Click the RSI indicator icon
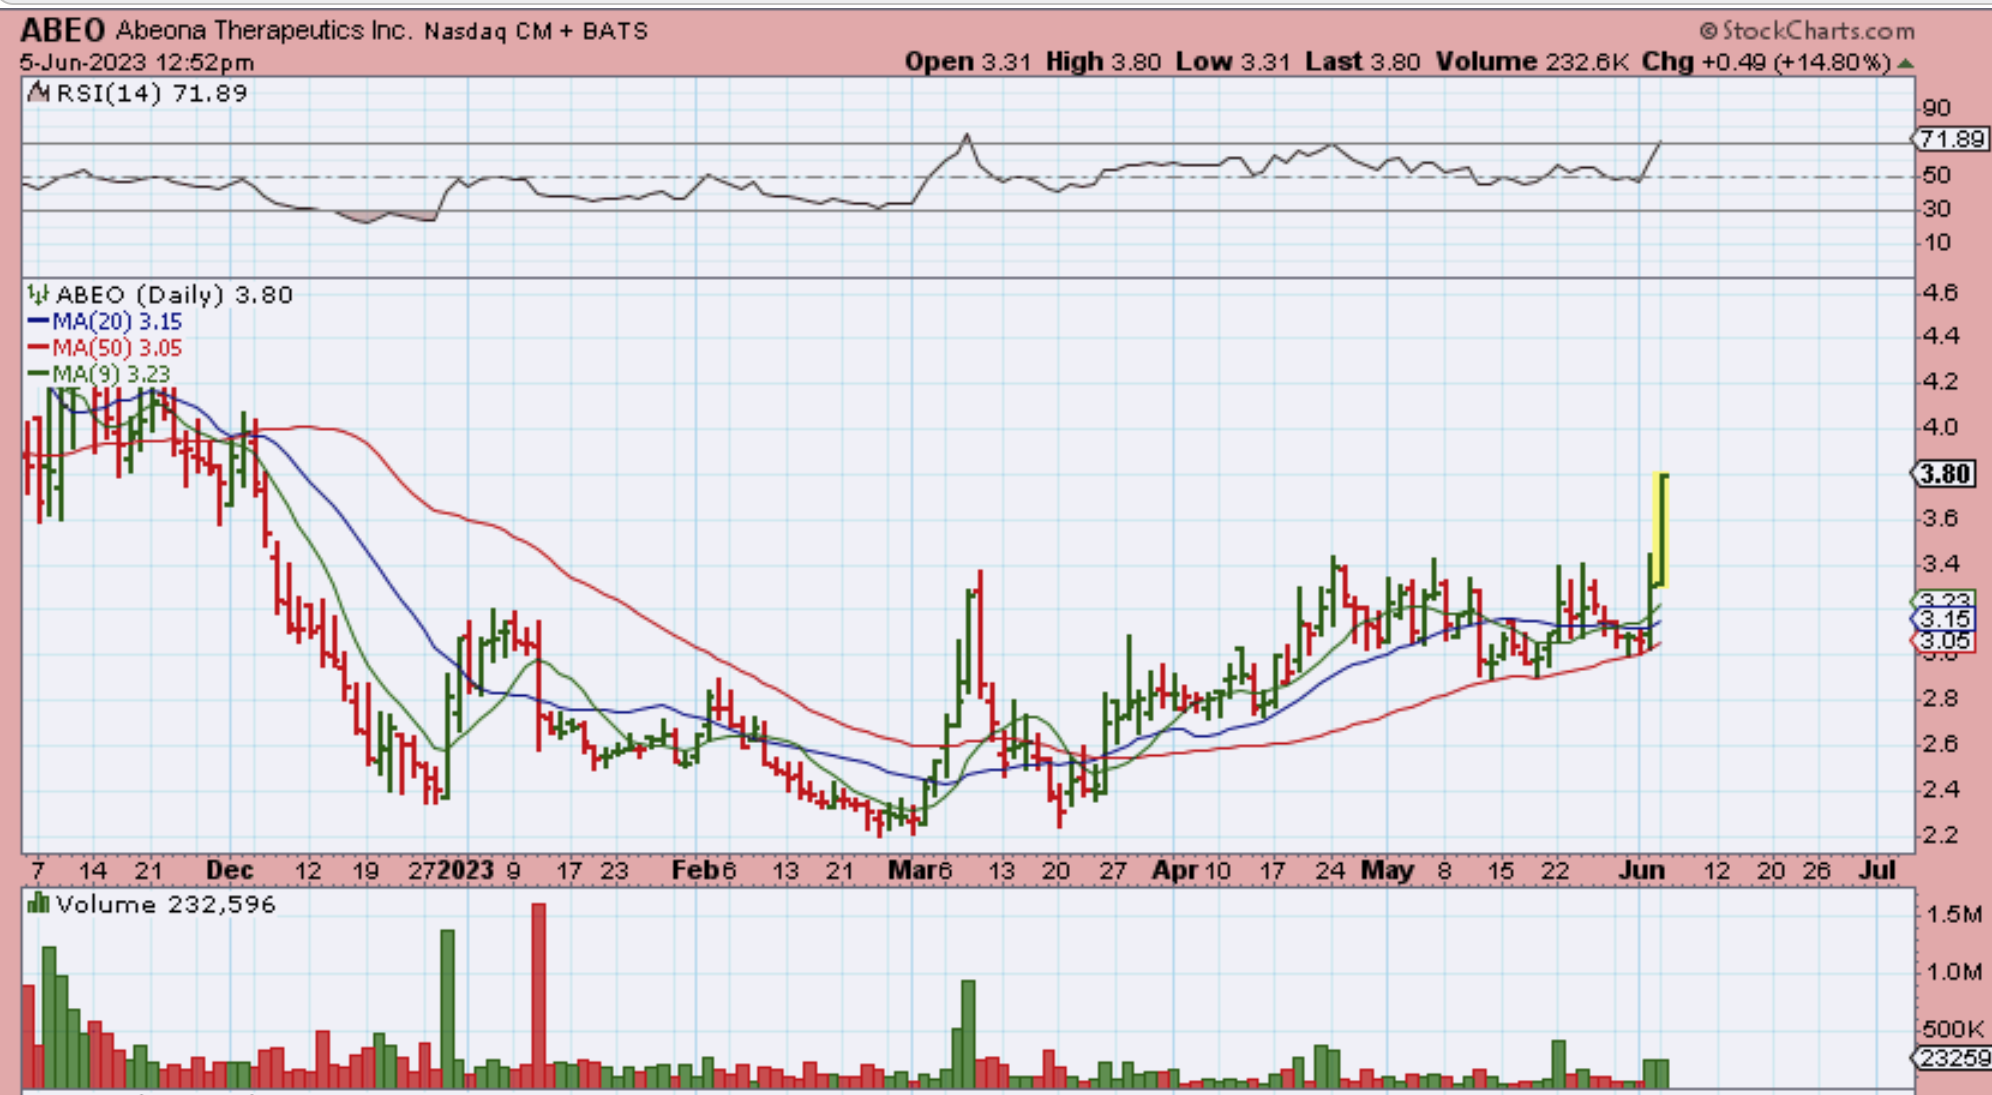Viewport: 1992px width, 1095px height. point(38,93)
